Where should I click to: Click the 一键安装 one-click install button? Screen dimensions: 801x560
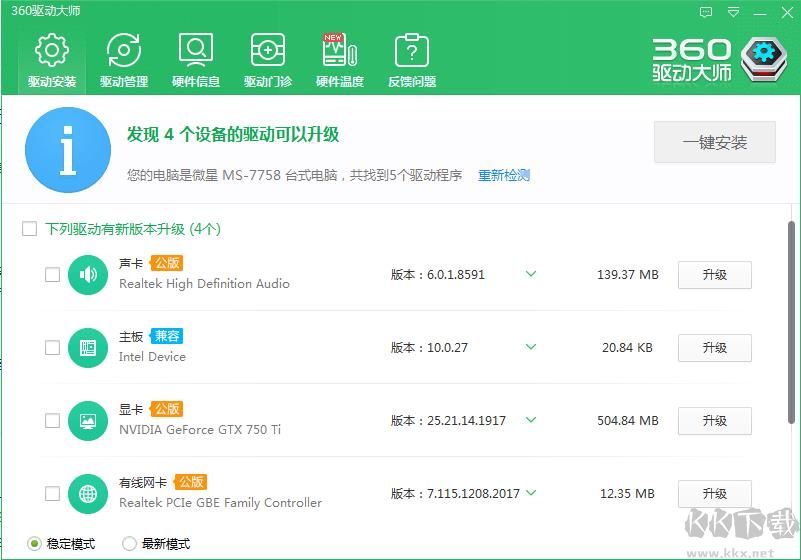(x=715, y=142)
